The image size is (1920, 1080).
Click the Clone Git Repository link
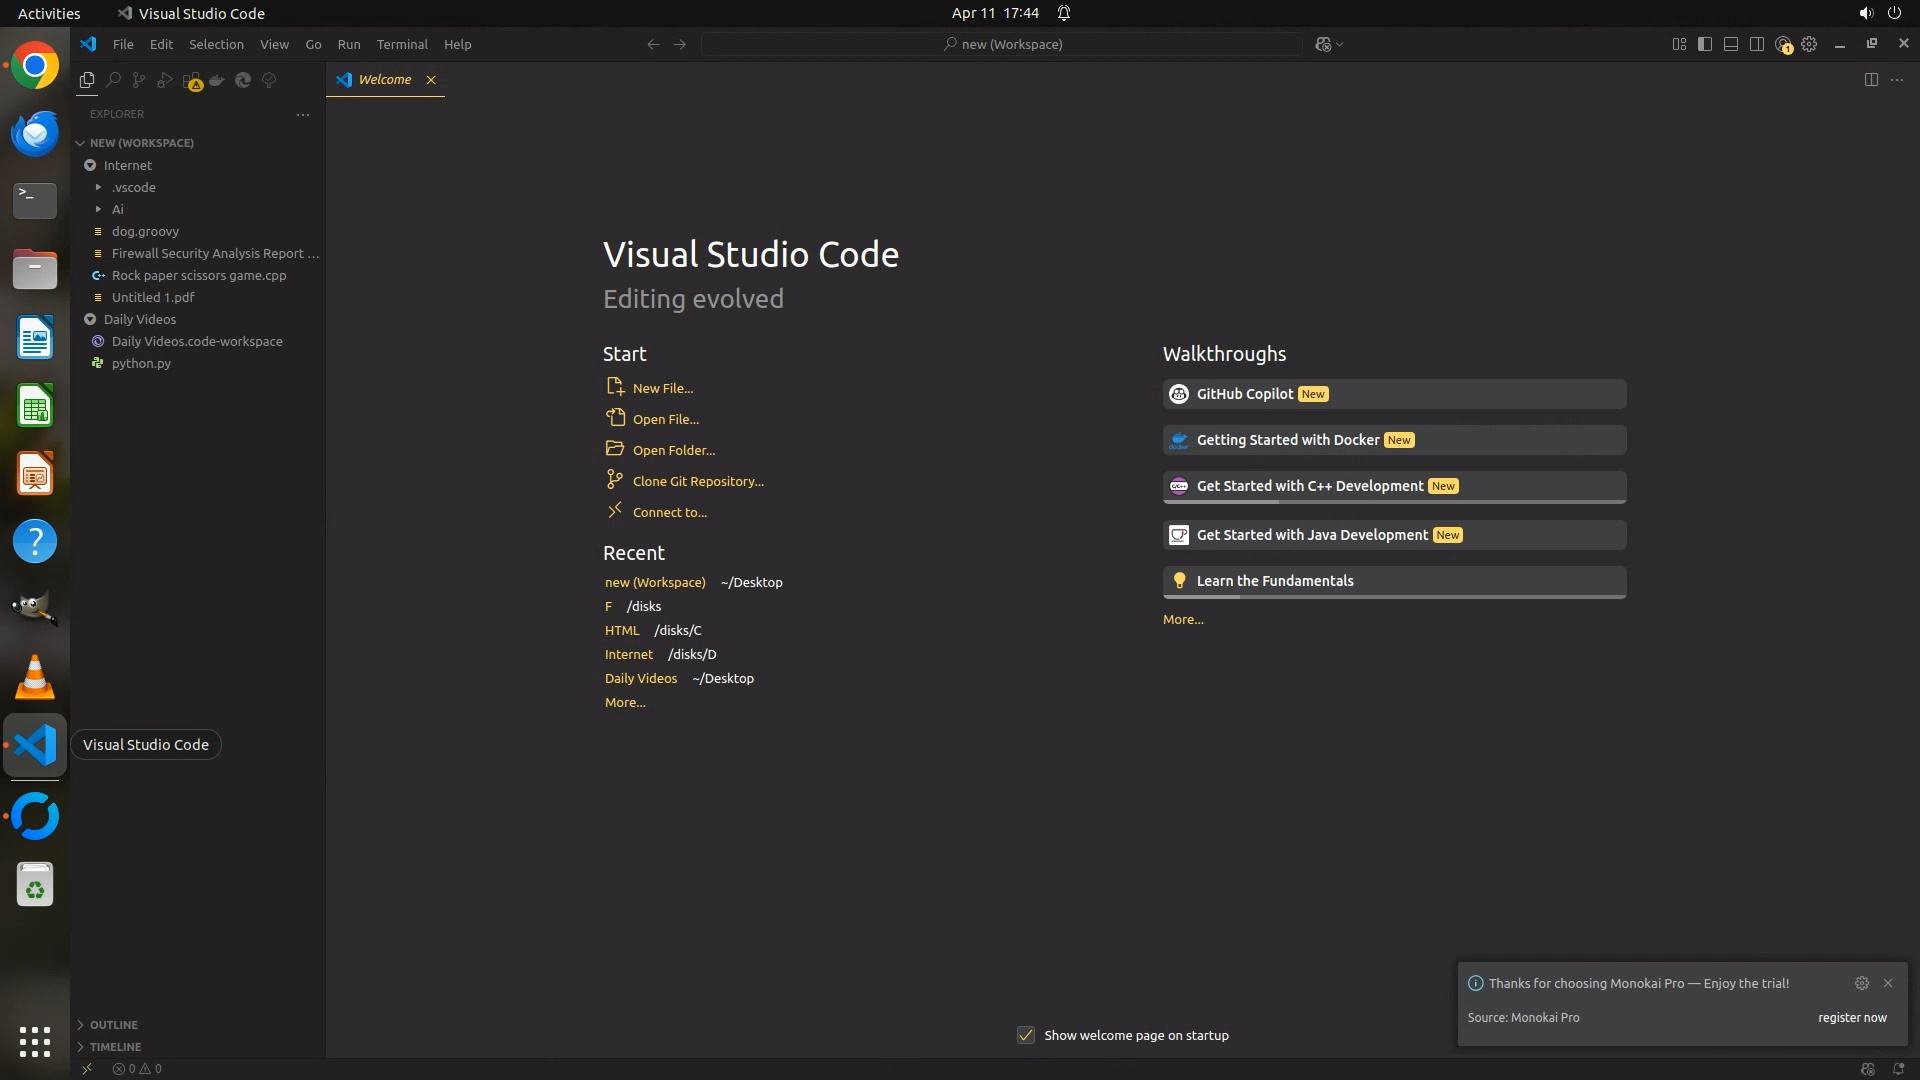point(698,481)
